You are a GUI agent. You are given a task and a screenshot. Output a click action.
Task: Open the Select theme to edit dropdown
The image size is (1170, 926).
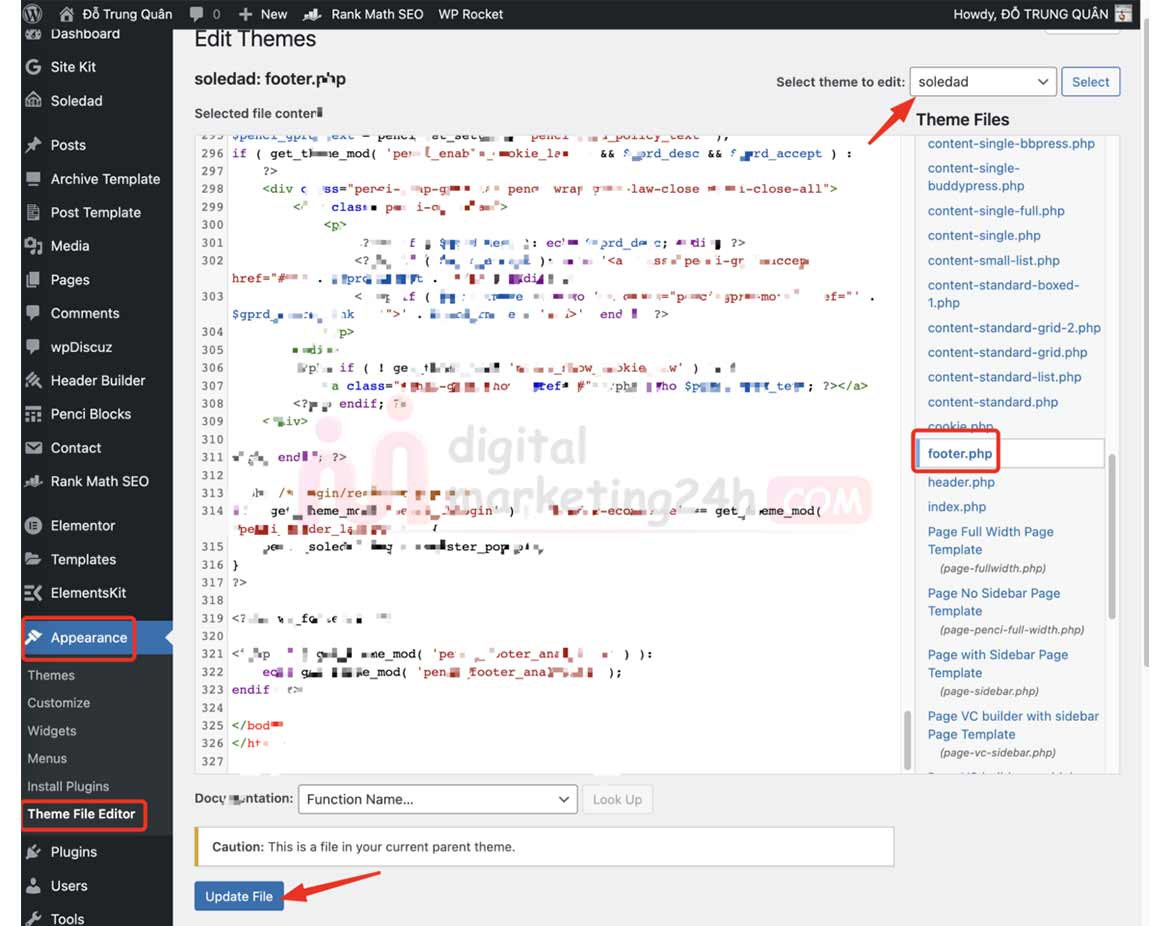[983, 81]
